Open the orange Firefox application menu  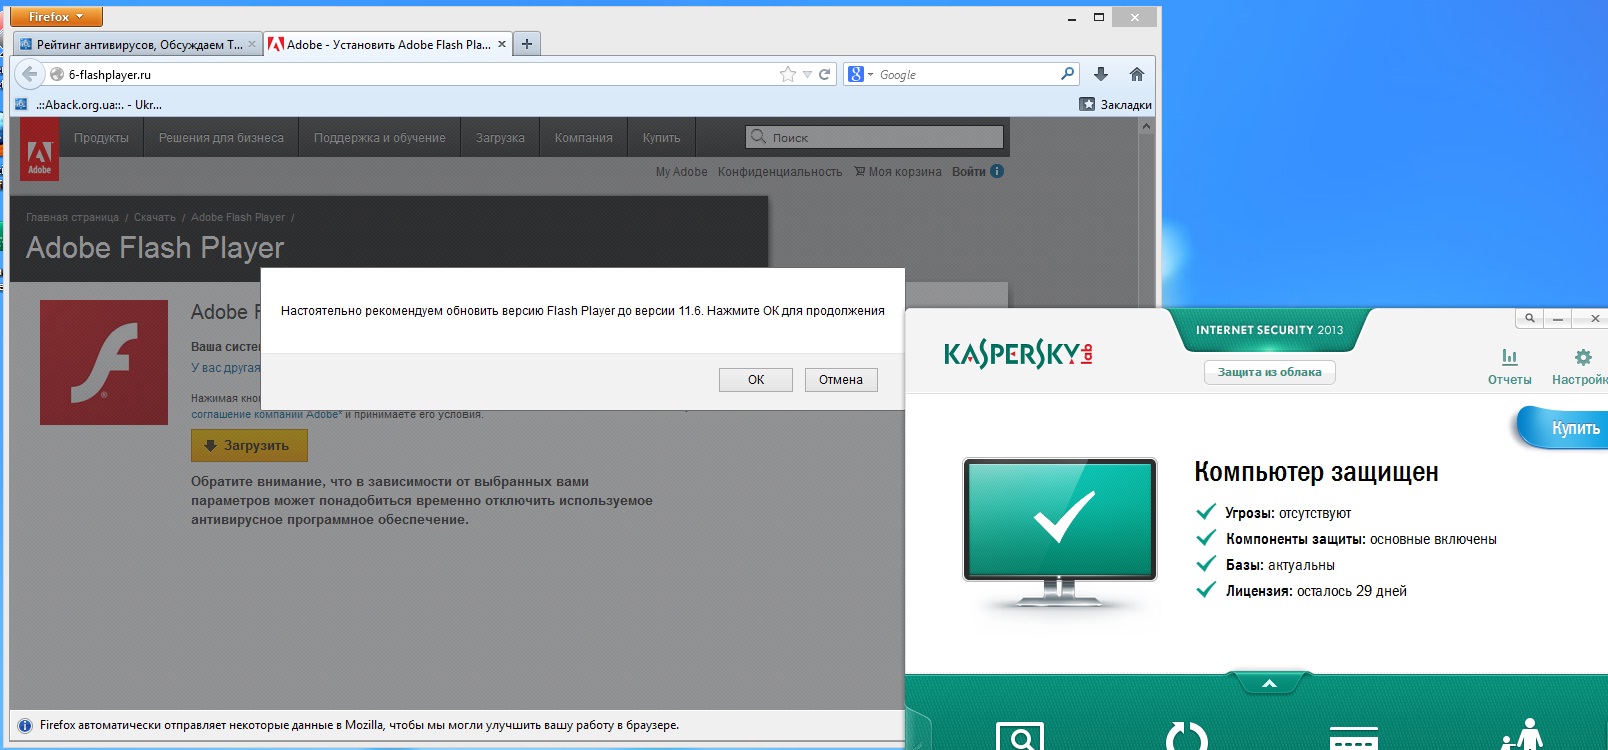click(x=56, y=17)
